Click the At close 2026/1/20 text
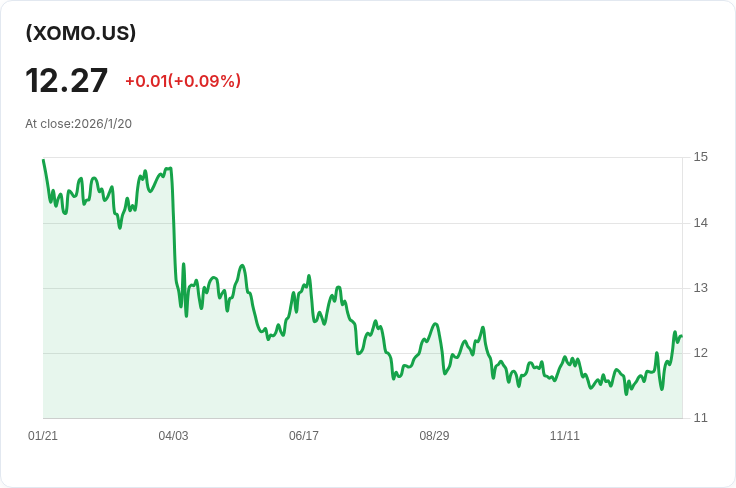The width and height of the screenshot is (736, 488). (78, 124)
